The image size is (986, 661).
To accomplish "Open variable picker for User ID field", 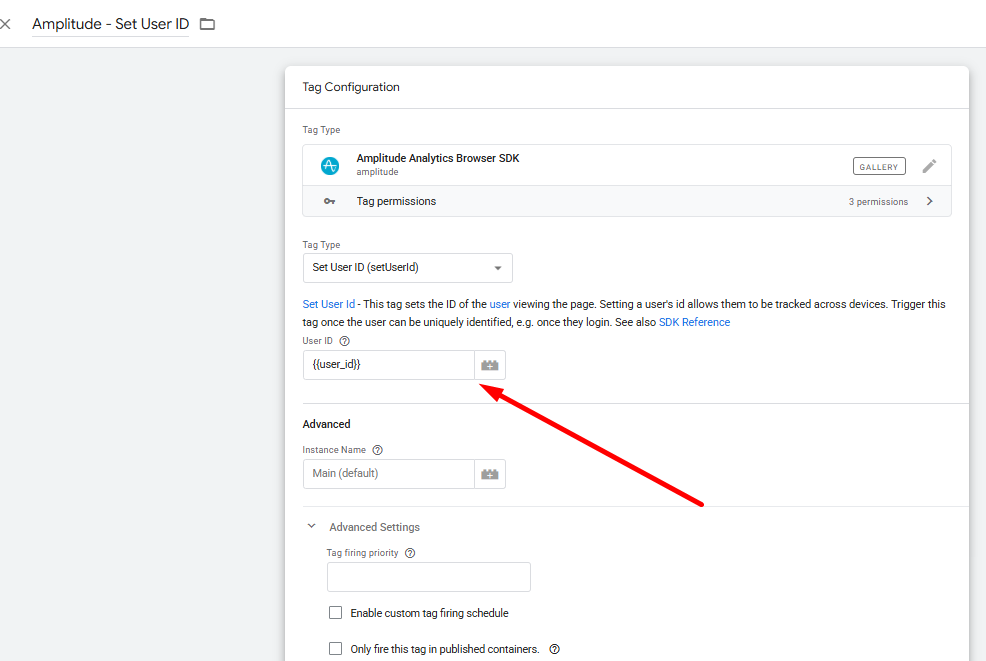I will click(490, 365).
